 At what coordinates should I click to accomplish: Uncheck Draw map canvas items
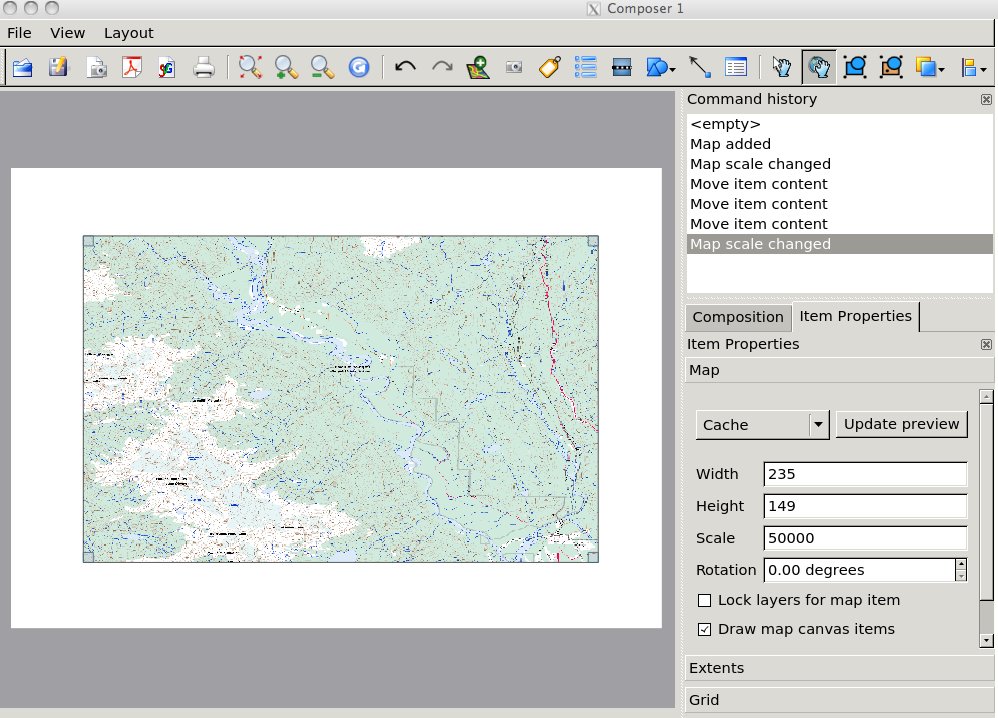tap(705, 630)
